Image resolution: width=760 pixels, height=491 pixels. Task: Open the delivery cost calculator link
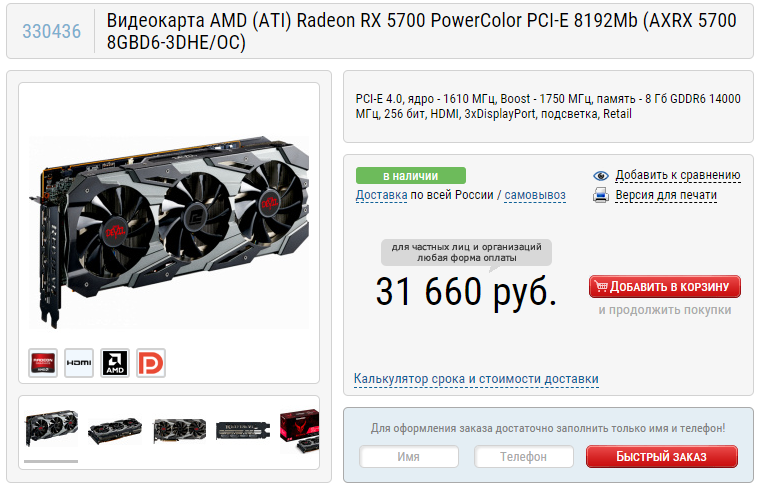pos(476,379)
